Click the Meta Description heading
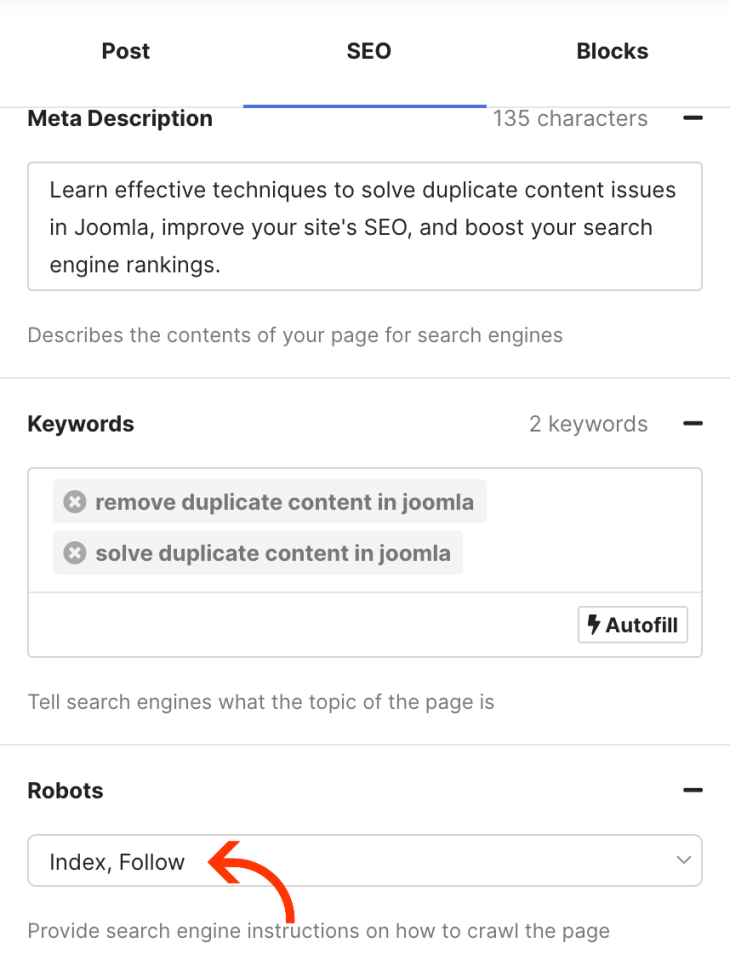730x960 pixels. (120, 118)
